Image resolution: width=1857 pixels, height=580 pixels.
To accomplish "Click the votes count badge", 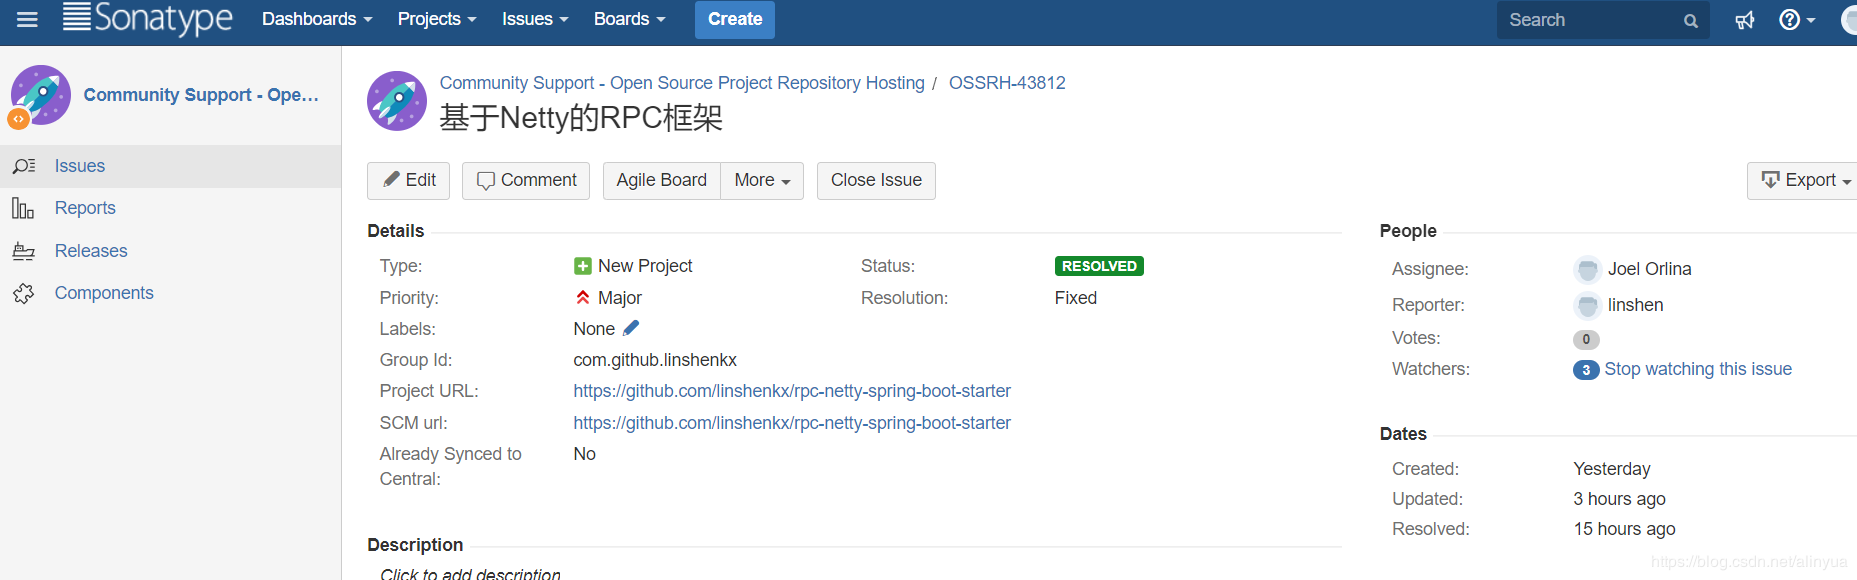I will (1586, 340).
